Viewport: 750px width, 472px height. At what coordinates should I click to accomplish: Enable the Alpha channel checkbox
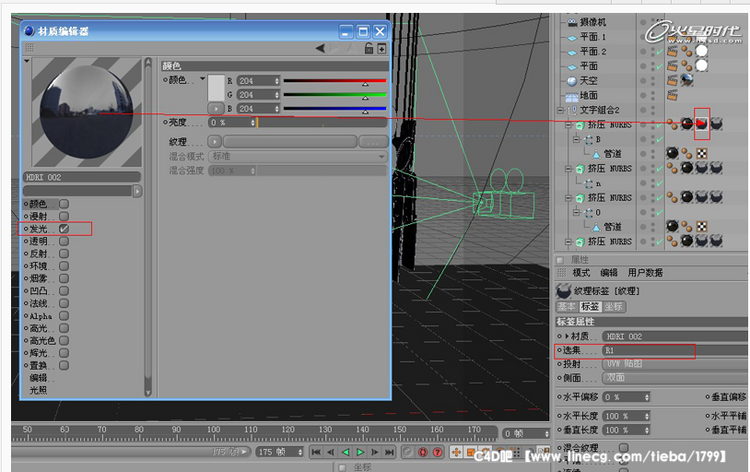(64, 316)
